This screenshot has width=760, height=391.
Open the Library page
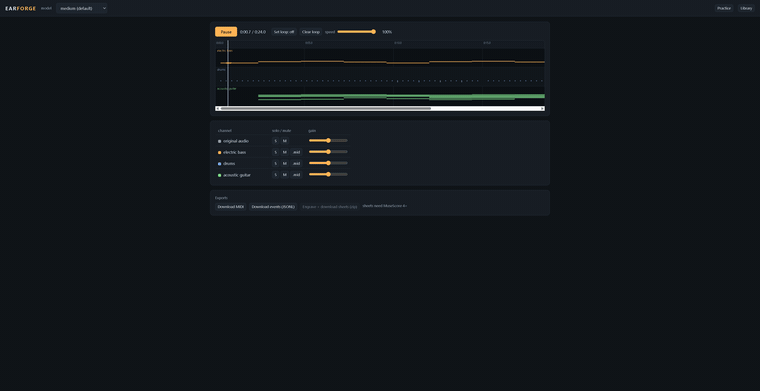pos(746,8)
